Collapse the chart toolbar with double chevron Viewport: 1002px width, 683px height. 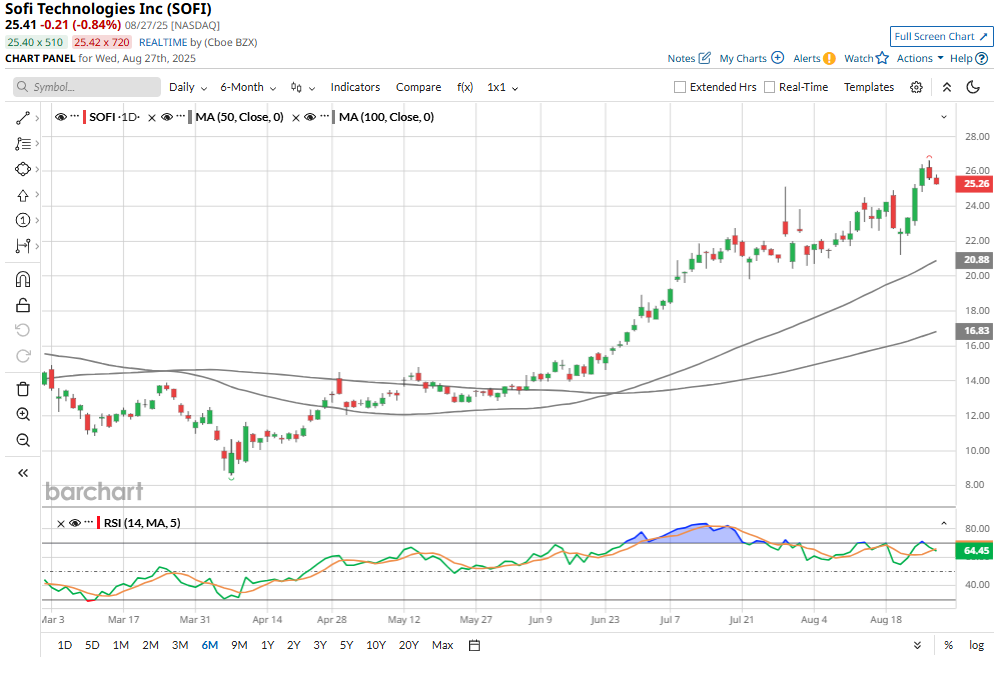point(947,87)
